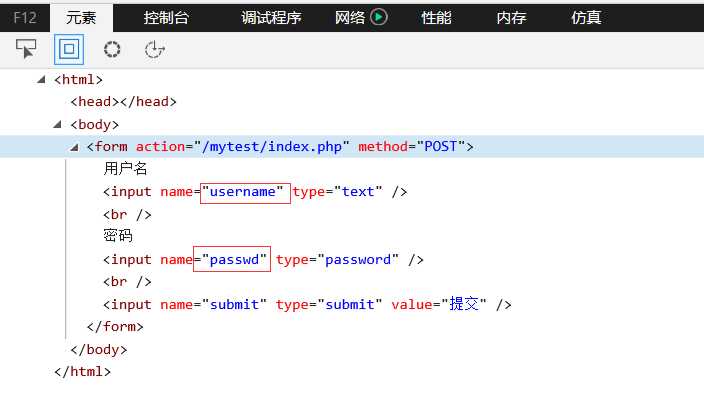704x415 pixels.
Task: Click the type="text" attribute value
Action: (x=358, y=192)
